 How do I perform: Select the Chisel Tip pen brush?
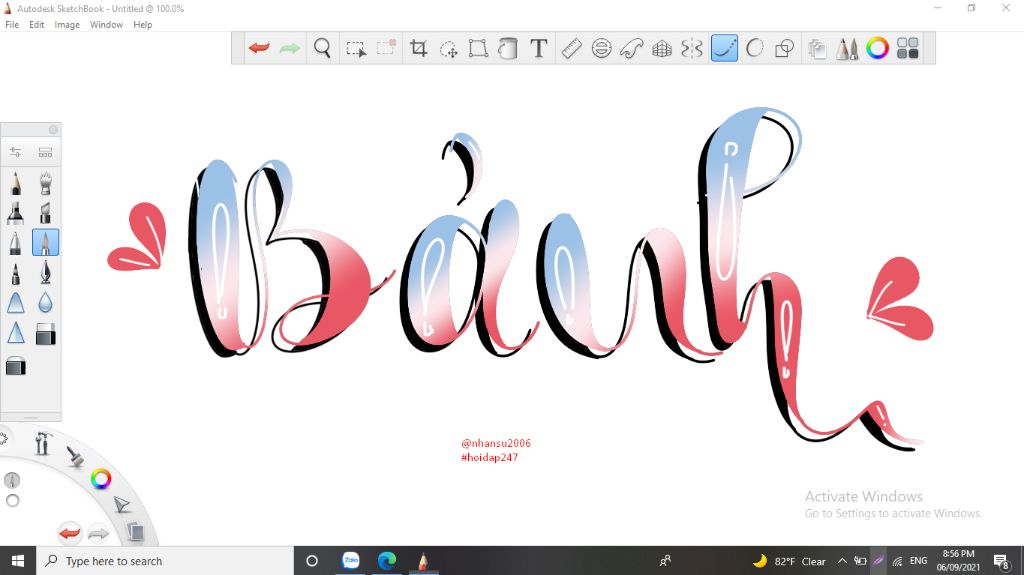pos(45,213)
